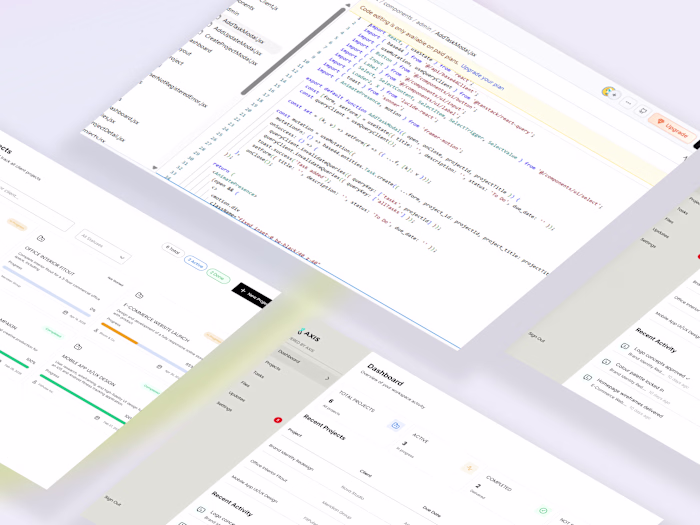Open 'Homepage wireframes delivered' activity item
Image resolution: width=700 pixels, height=525 pixels.
coord(629,397)
